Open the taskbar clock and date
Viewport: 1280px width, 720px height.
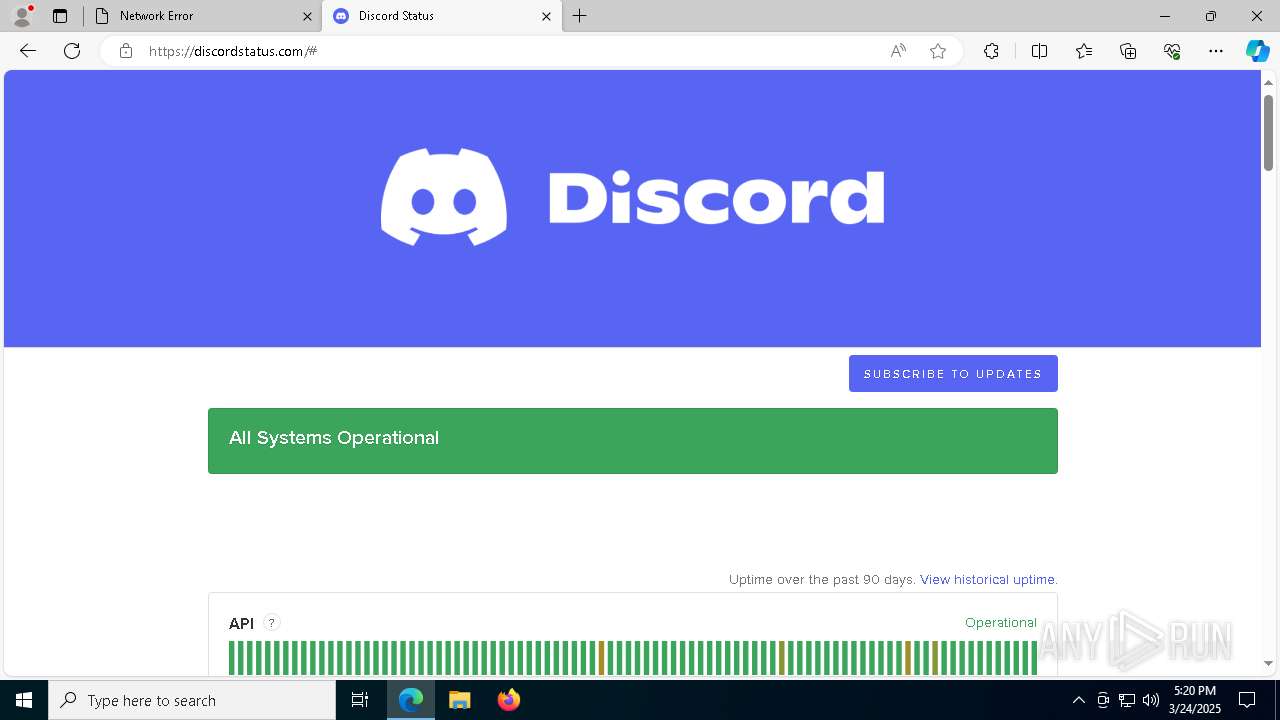tap(1195, 700)
